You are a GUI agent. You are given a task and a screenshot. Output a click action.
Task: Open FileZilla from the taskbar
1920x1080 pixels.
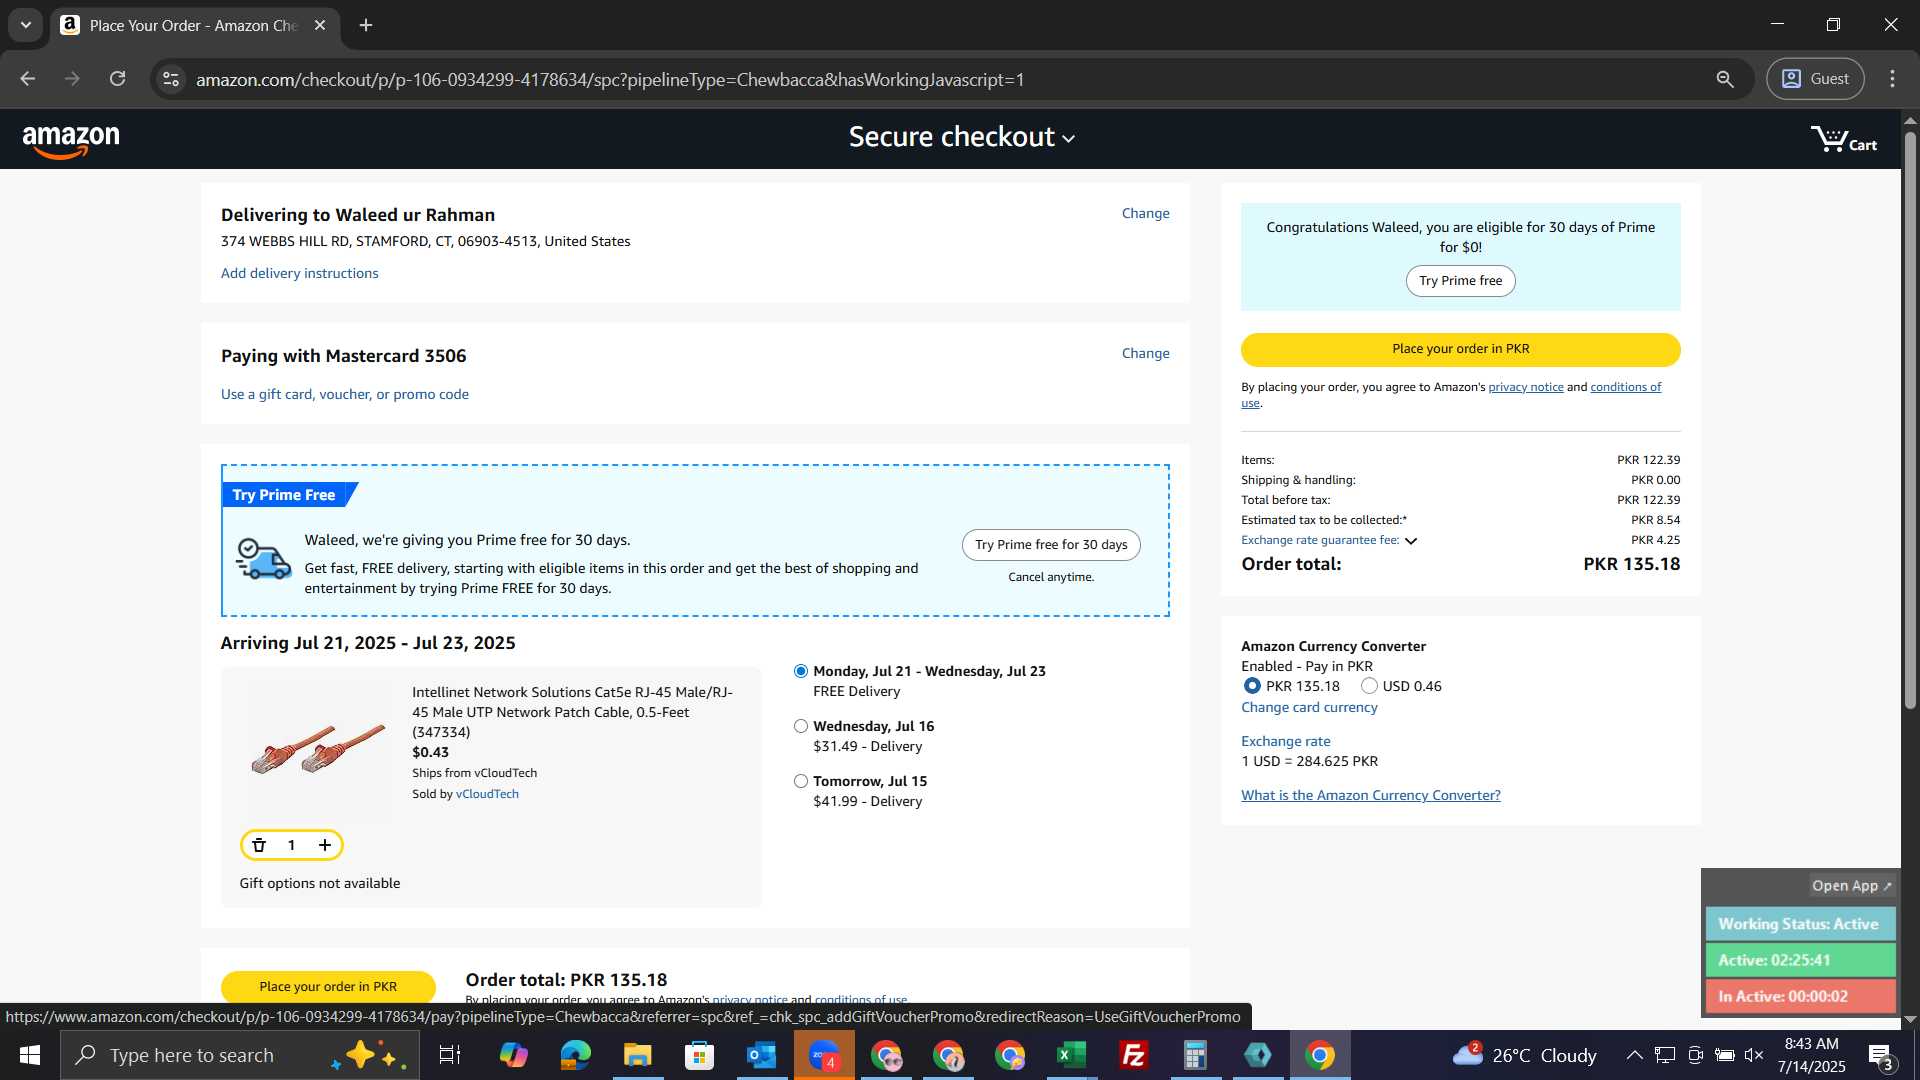click(x=1134, y=1055)
